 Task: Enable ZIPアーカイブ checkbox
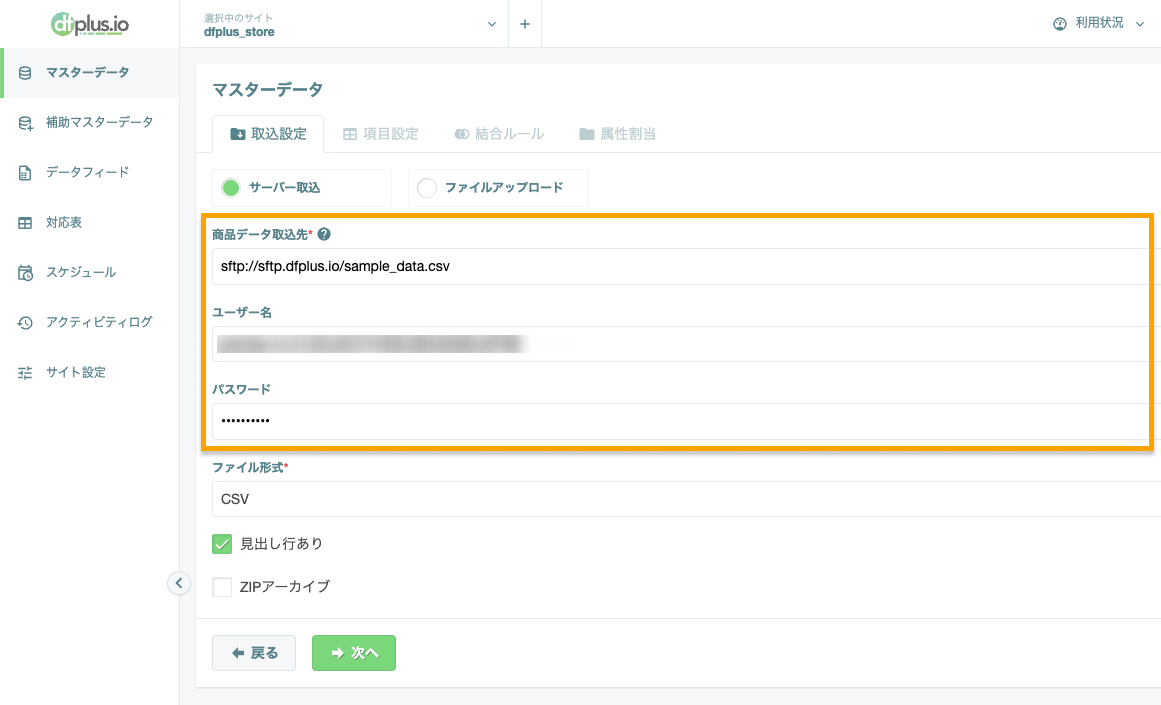coord(222,587)
